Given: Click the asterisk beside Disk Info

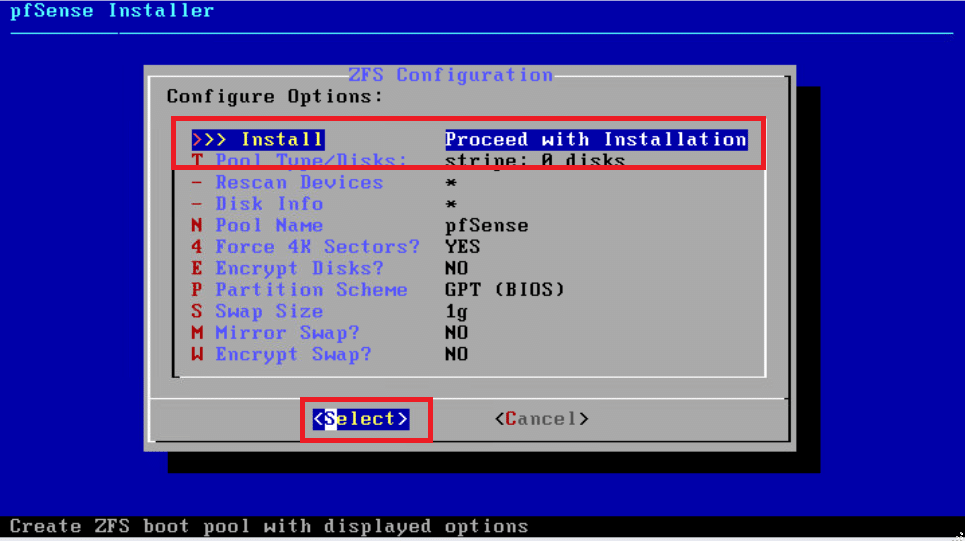Looking at the screenshot, I should tap(451, 204).
